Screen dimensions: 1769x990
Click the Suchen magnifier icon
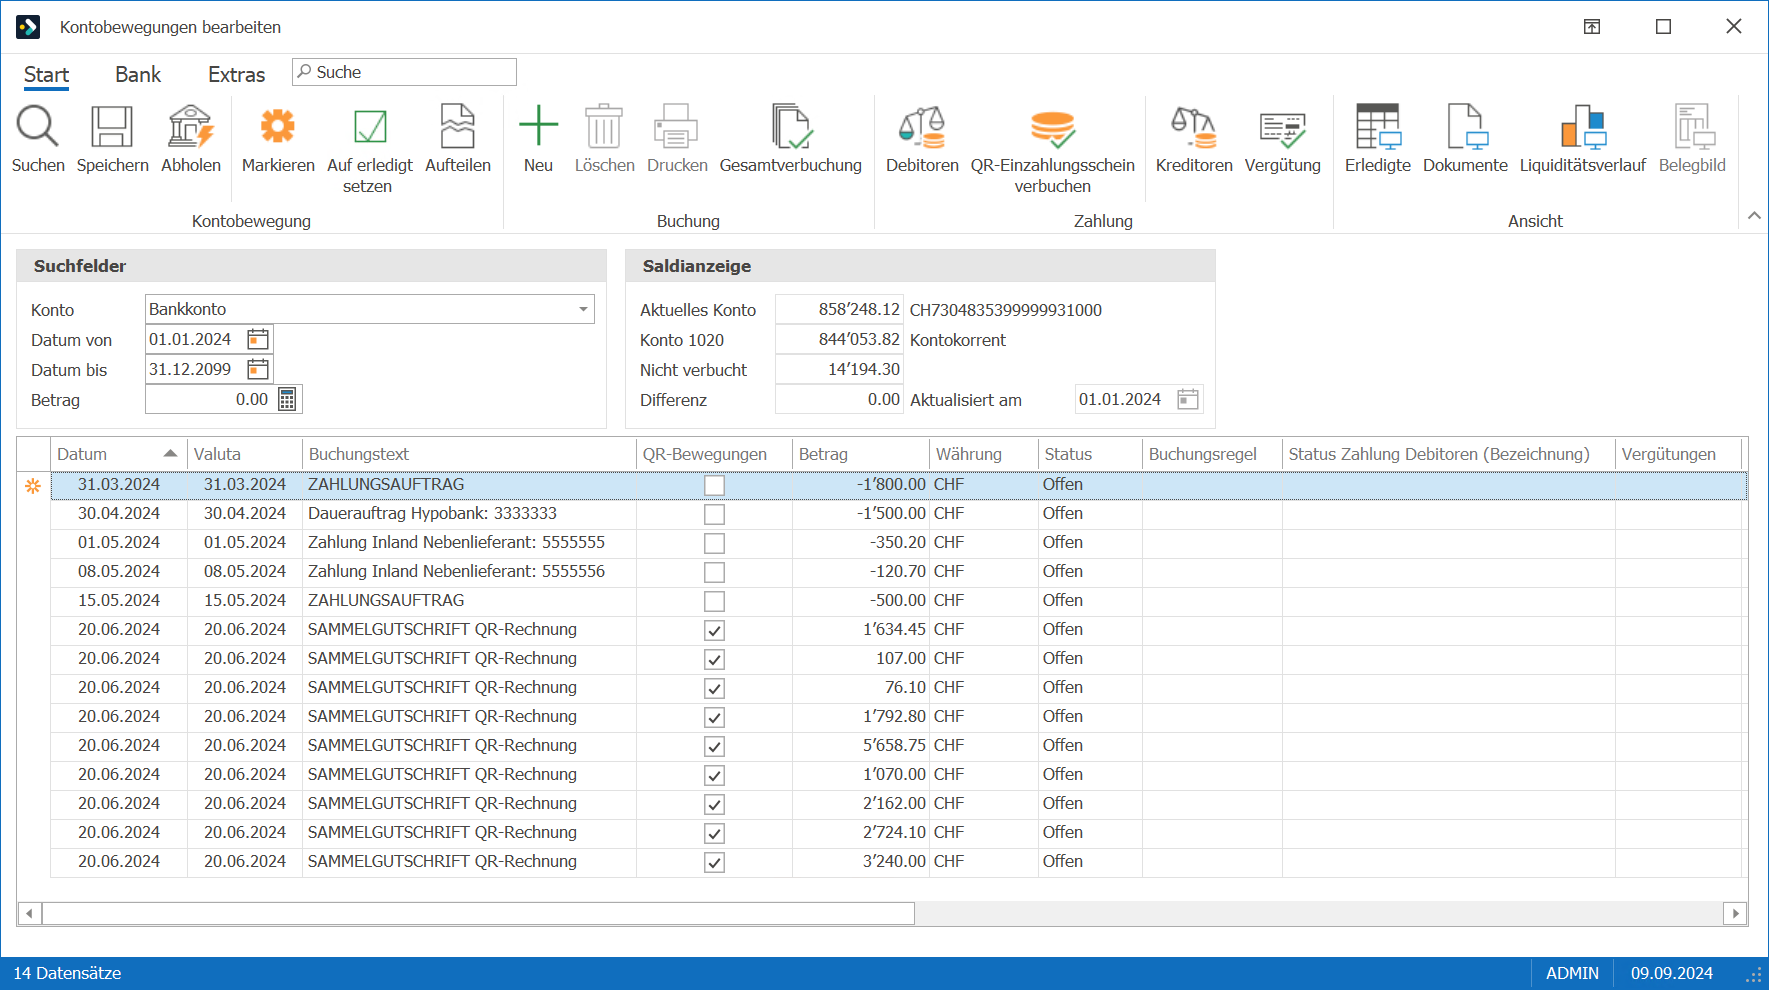38,127
